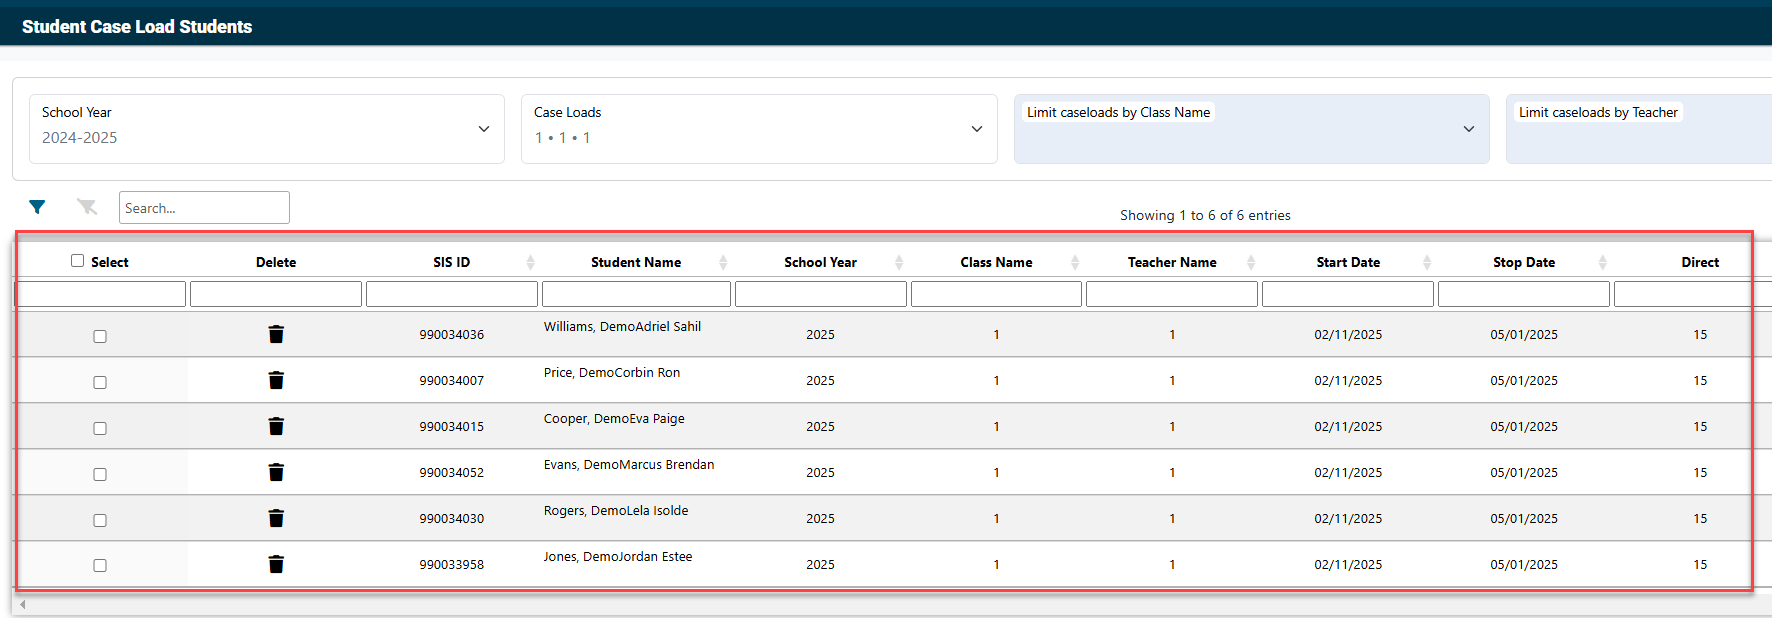Click SIS ID 990034007 cell
1772x618 pixels.
tap(452, 381)
